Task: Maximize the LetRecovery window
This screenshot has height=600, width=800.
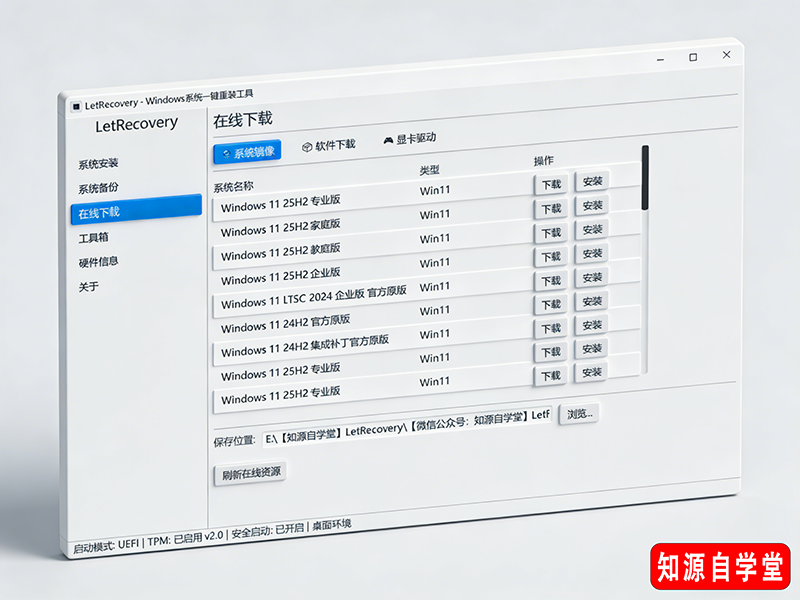Action: 693,57
